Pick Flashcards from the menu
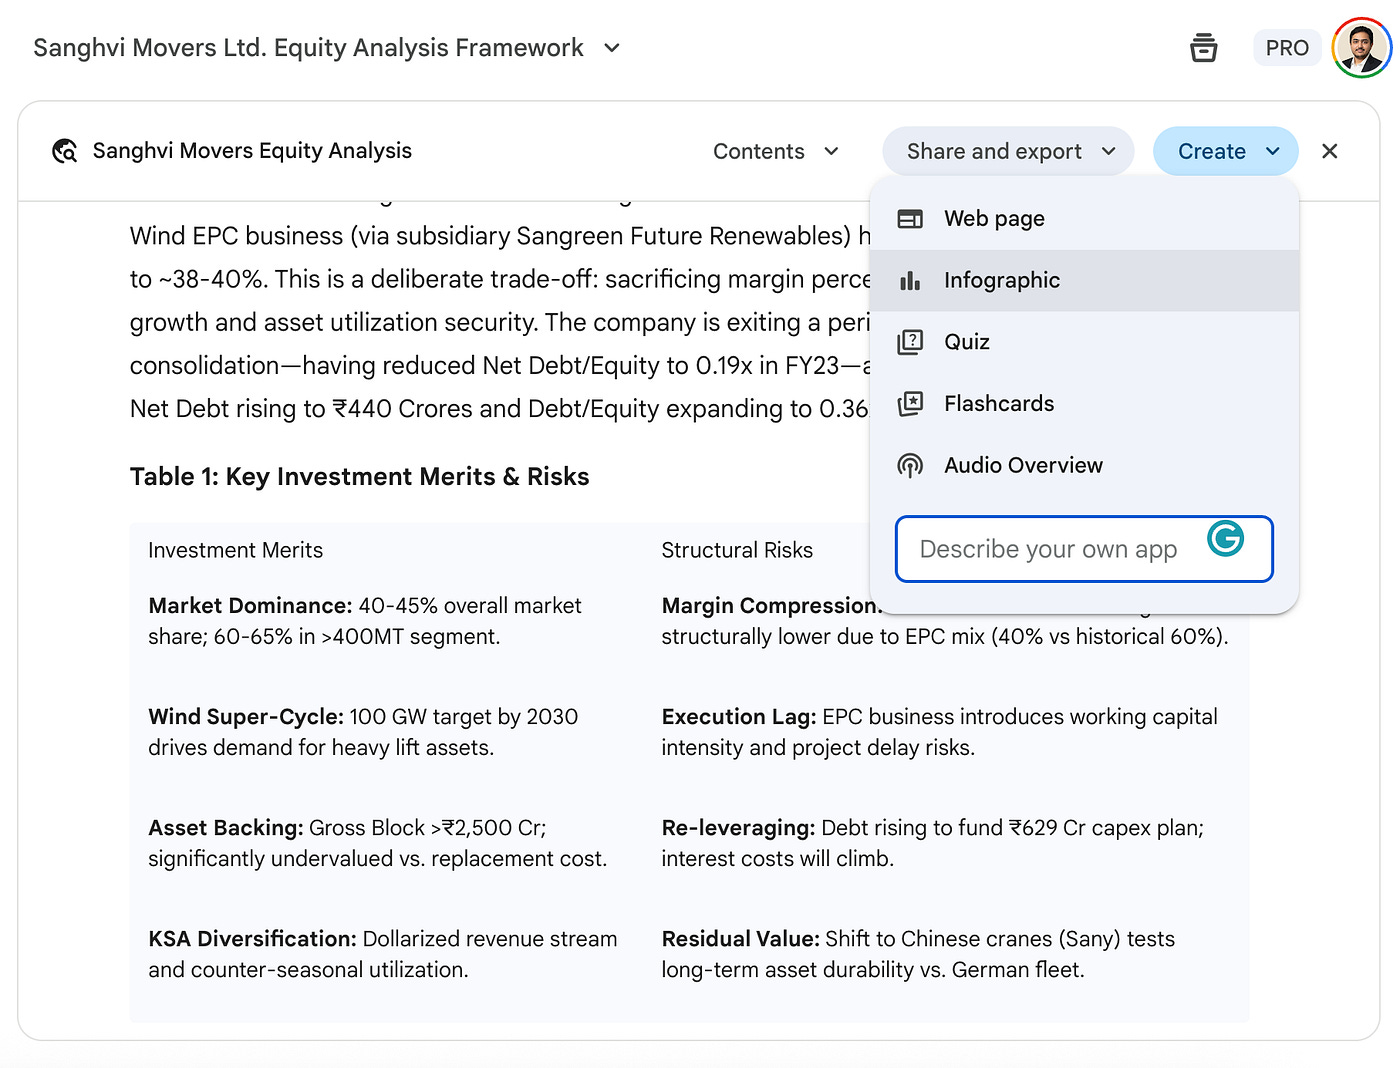Image resolution: width=1400 pixels, height=1068 pixels. tap(1084, 403)
